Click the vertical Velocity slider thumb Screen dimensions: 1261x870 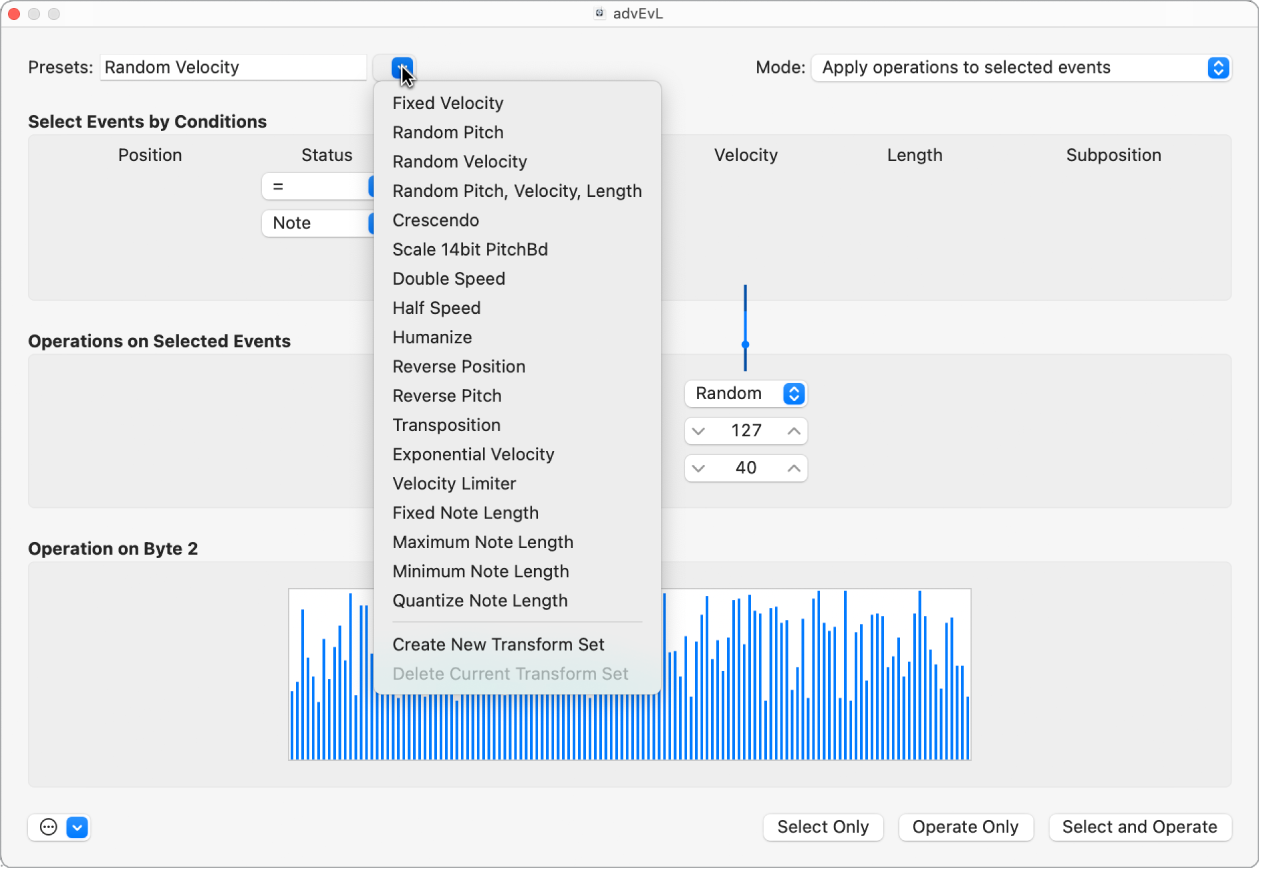745,344
